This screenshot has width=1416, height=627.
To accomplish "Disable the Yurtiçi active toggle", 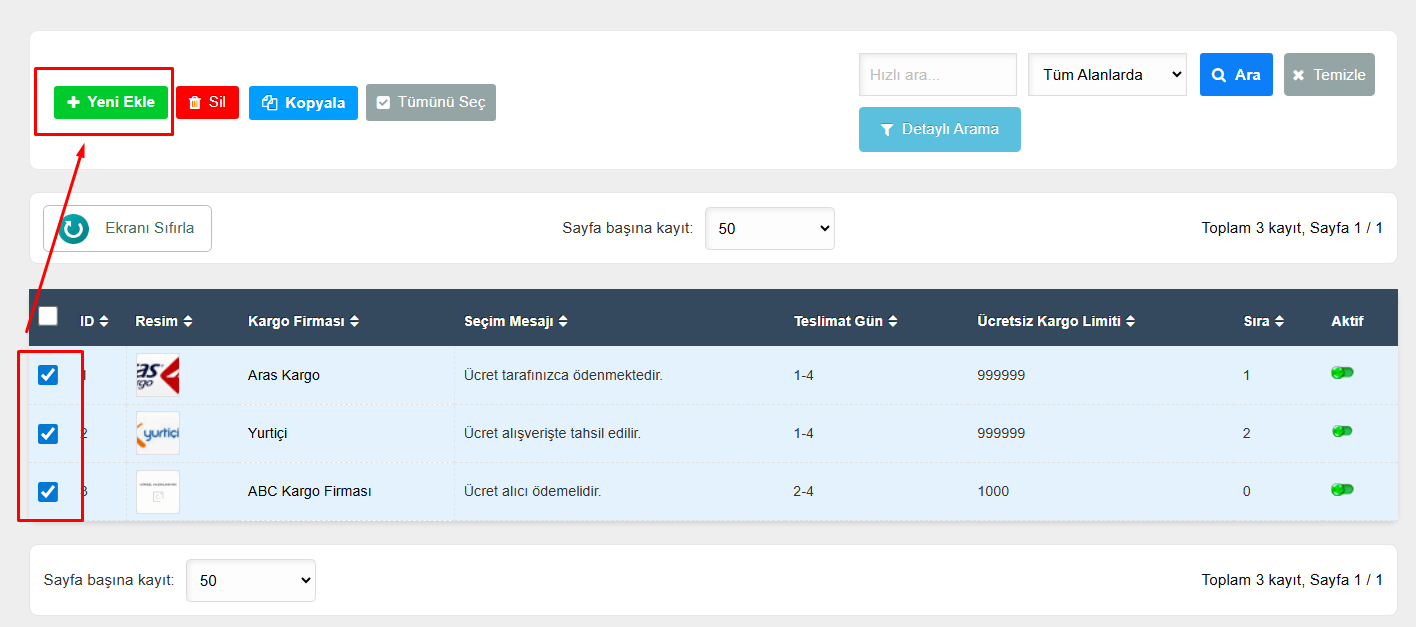I will click(x=1341, y=431).
